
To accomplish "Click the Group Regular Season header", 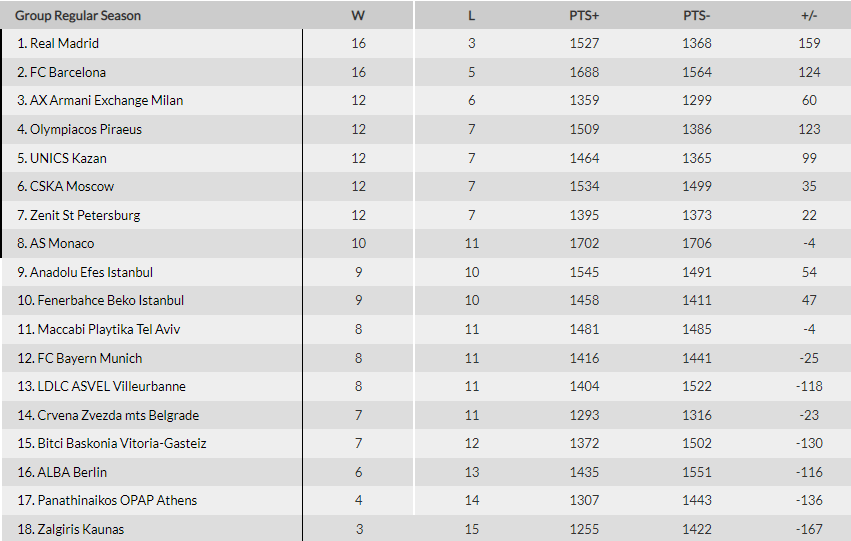I will [78, 16].
